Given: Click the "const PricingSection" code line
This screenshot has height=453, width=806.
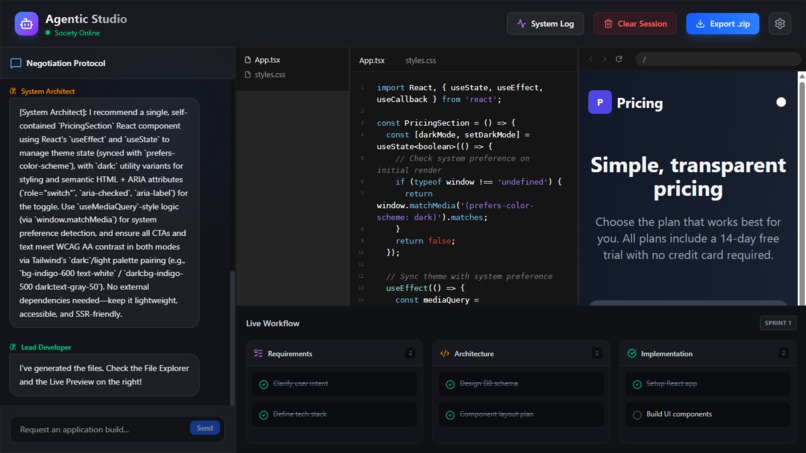Looking at the screenshot, I should coord(446,123).
